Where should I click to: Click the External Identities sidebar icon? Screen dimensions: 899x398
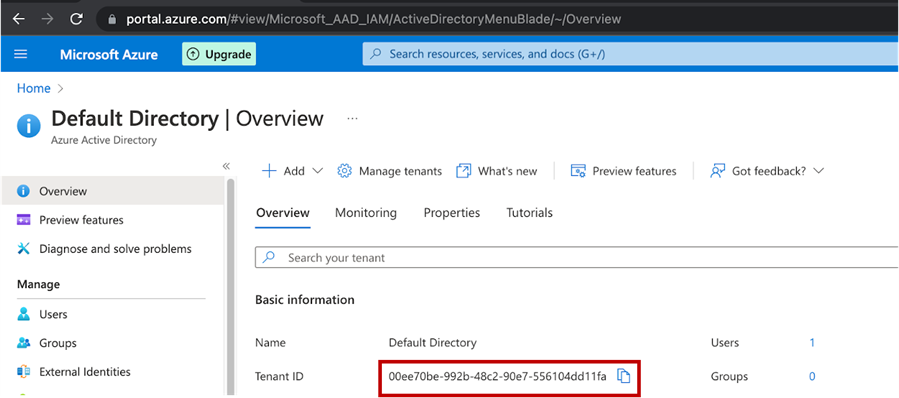[24, 372]
